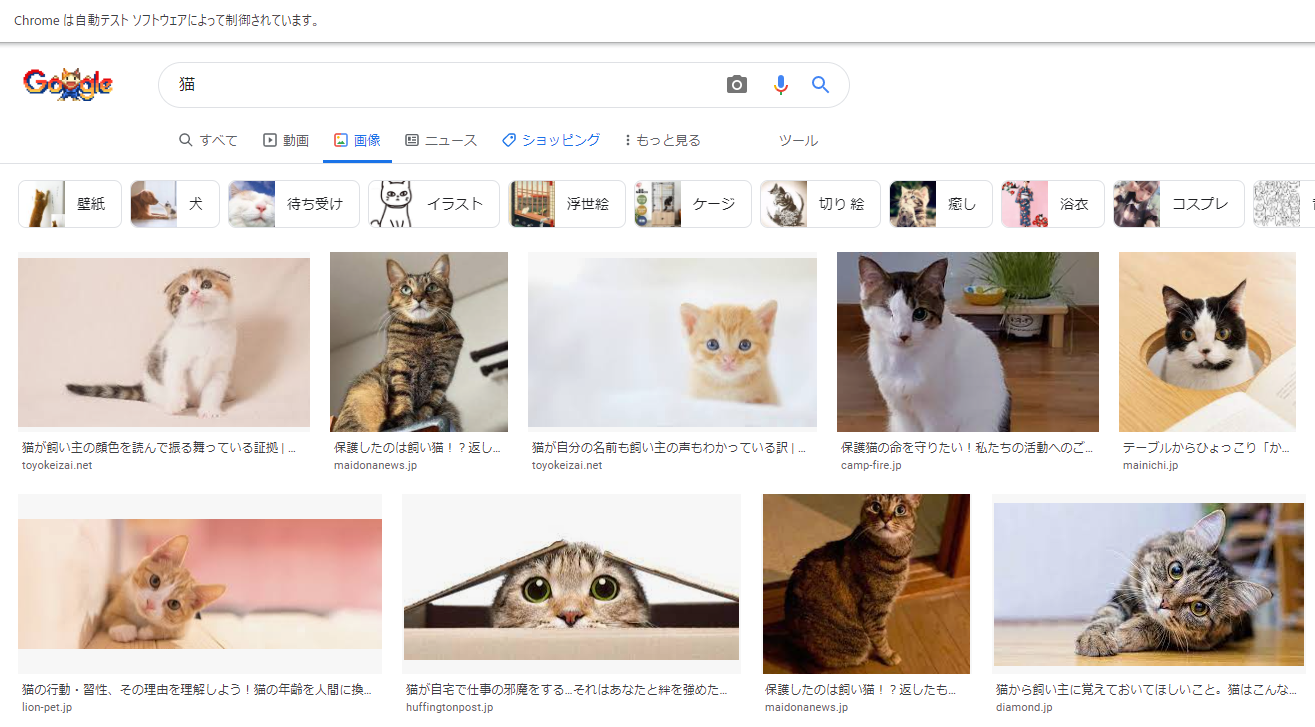Open orange kitten on white background image
The width and height of the screenshot is (1315, 727).
tap(672, 343)
